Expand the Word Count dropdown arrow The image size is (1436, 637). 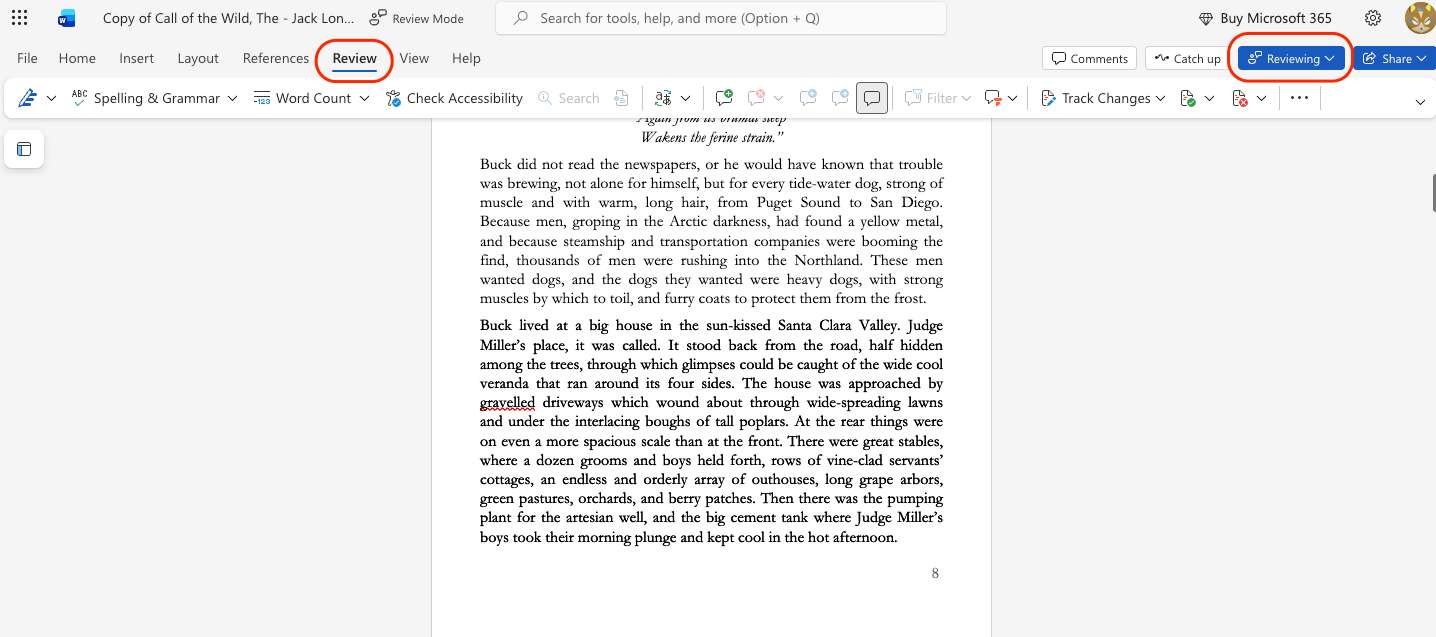[364, 98]
